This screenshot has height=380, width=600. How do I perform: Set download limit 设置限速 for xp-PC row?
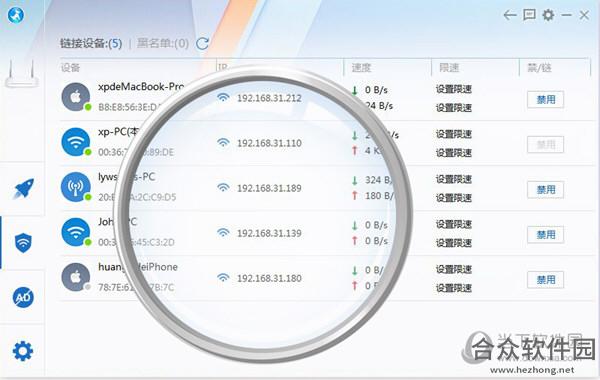(454, 134)
